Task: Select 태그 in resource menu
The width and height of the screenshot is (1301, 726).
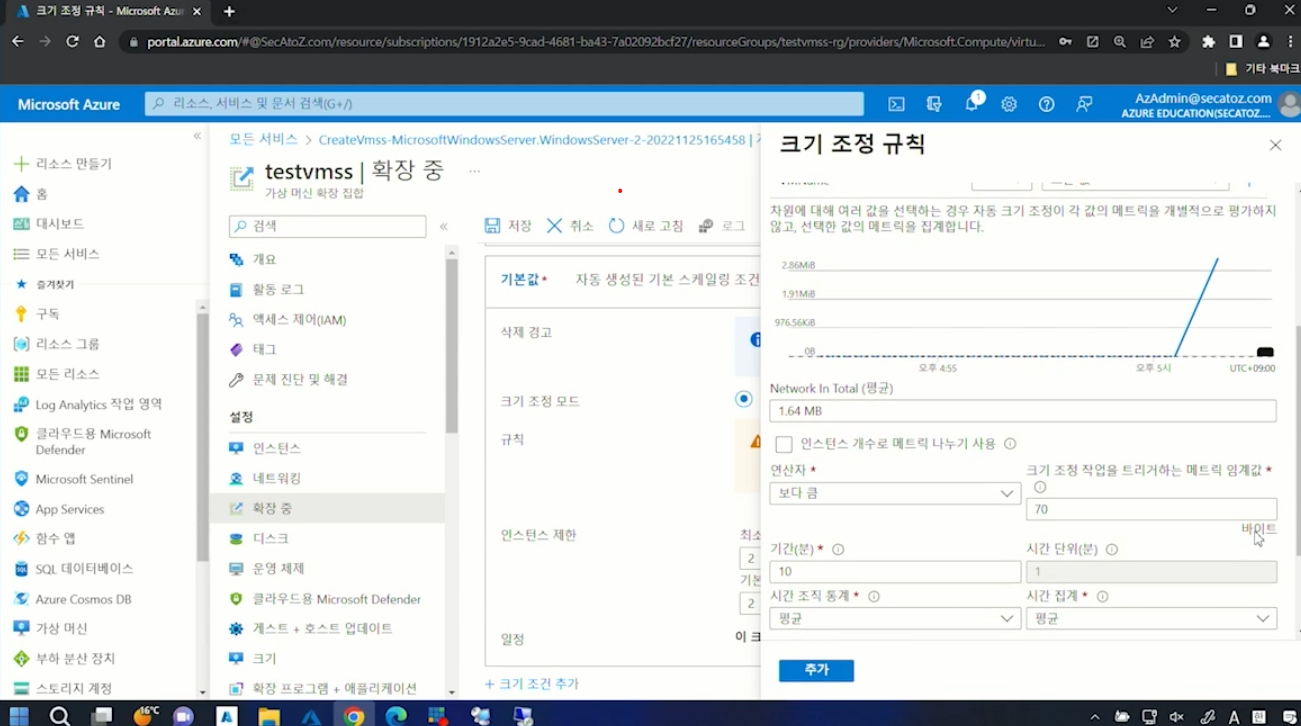Action: coord(264,349)
